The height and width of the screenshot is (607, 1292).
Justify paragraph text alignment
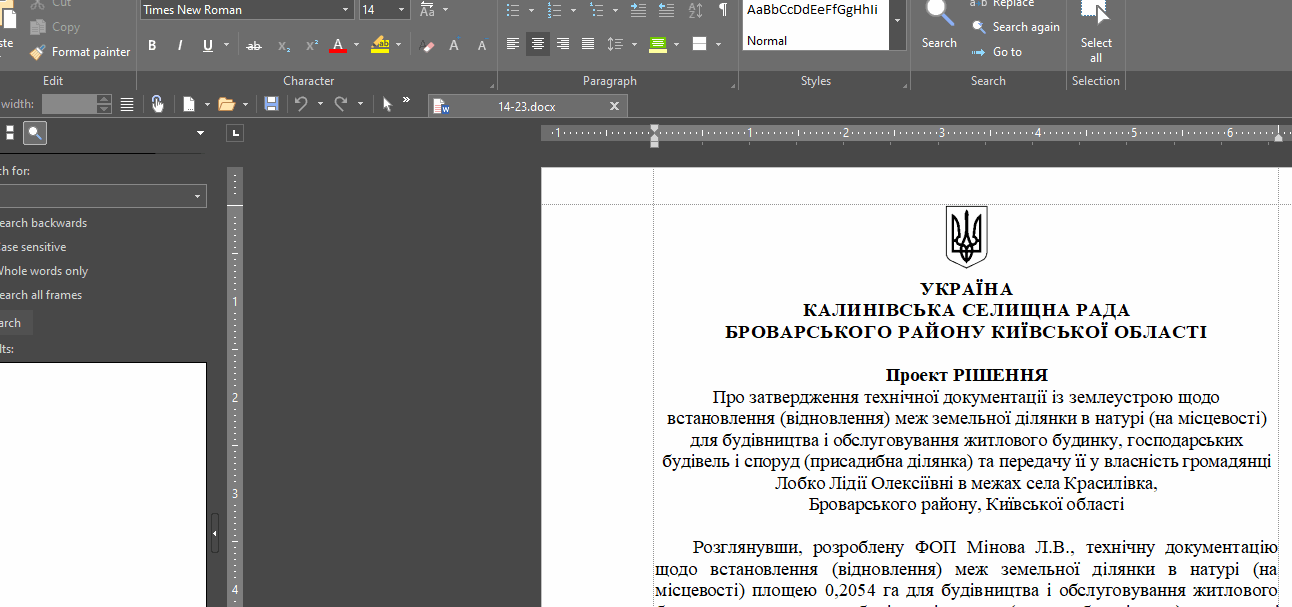click(x=588, y=44)
